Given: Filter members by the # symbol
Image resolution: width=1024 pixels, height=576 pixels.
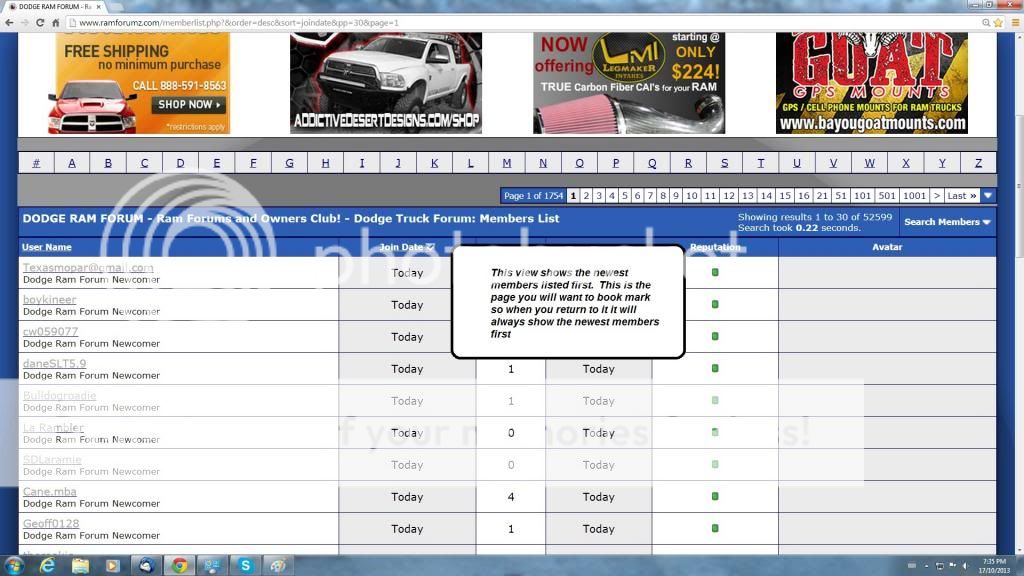Looking at the screenshot, I should coord(36,163).
